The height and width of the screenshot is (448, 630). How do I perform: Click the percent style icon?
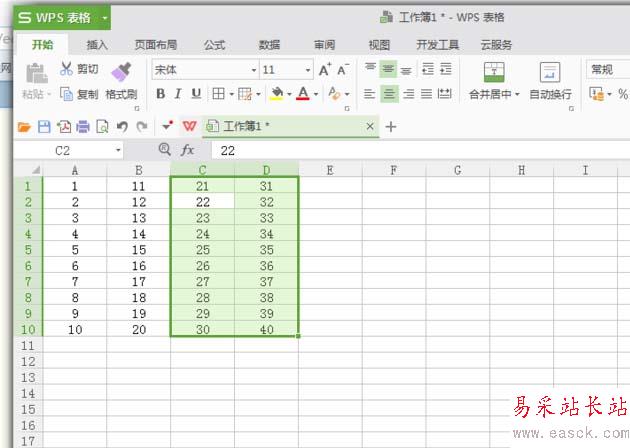623,94
